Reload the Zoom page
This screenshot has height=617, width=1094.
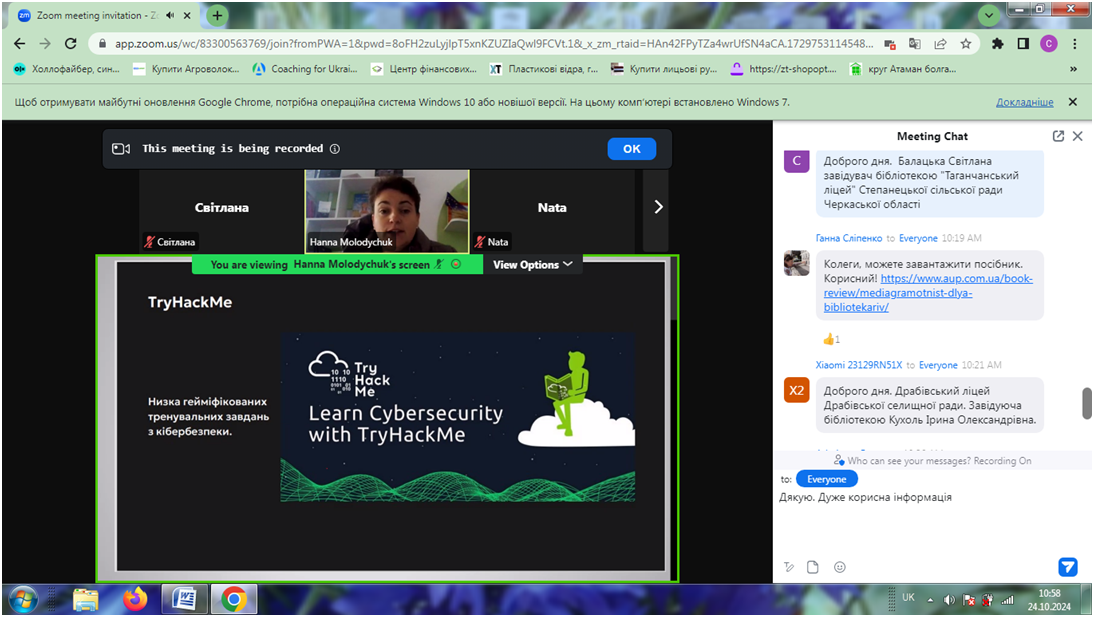tap(70, 43)
